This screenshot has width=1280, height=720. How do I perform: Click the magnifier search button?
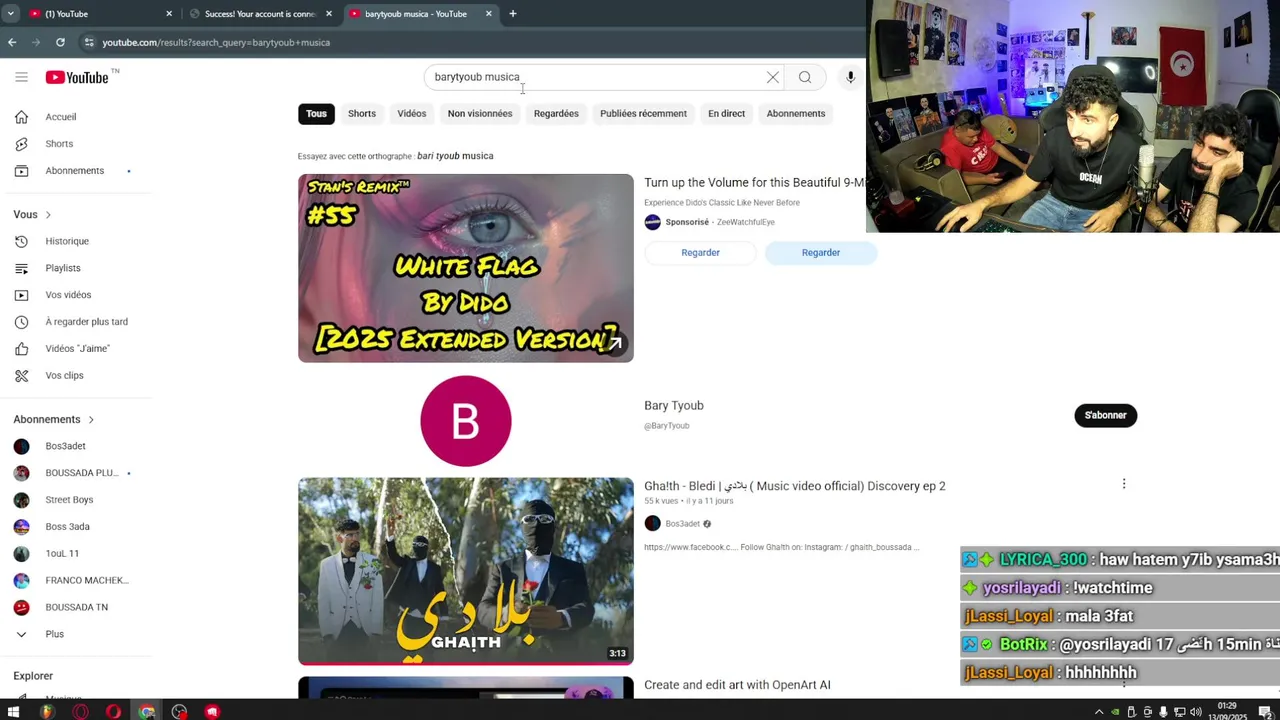point(805,77)
